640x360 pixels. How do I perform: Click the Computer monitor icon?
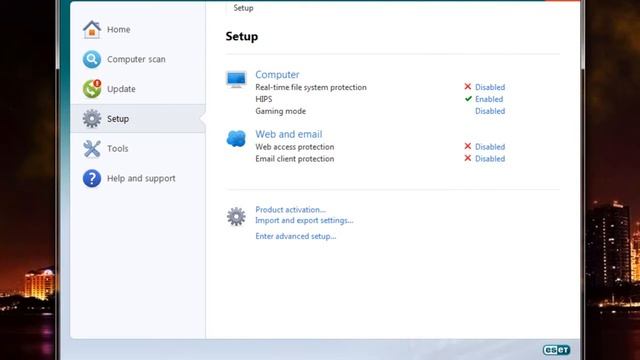tap(236, 79)
